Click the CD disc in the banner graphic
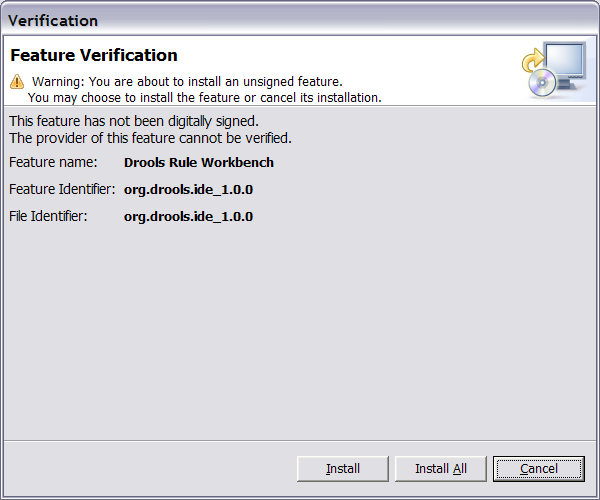600x500 pixels. [x=542, y=85]
